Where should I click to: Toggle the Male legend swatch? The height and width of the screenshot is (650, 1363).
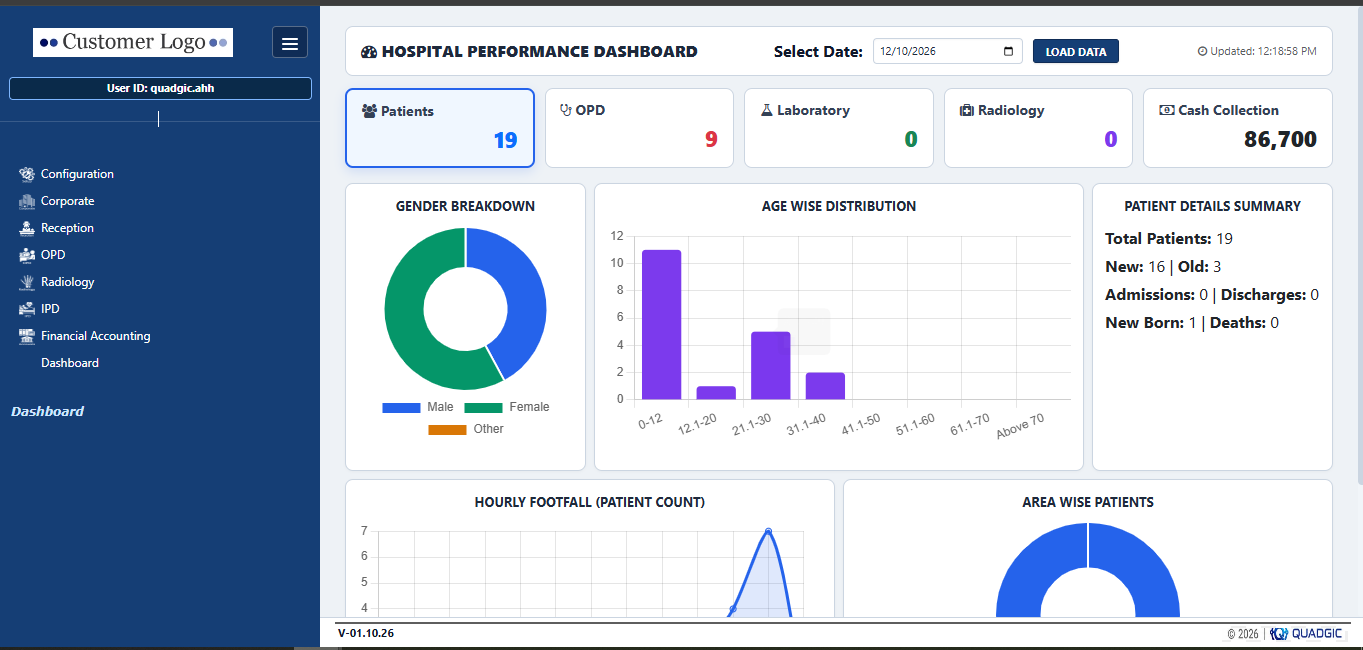[x=401, y=407]
